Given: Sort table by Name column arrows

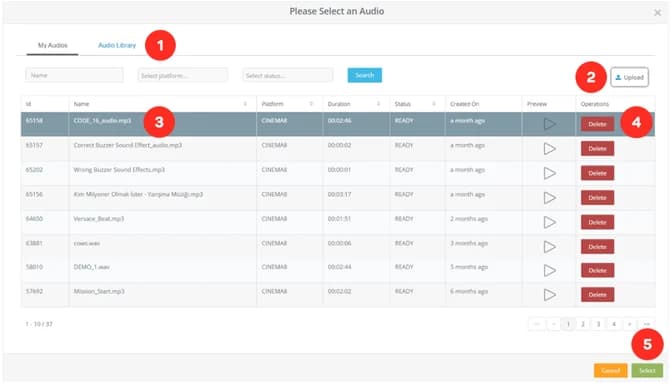Looking at the screenshot, I should [x=245, y=104].
